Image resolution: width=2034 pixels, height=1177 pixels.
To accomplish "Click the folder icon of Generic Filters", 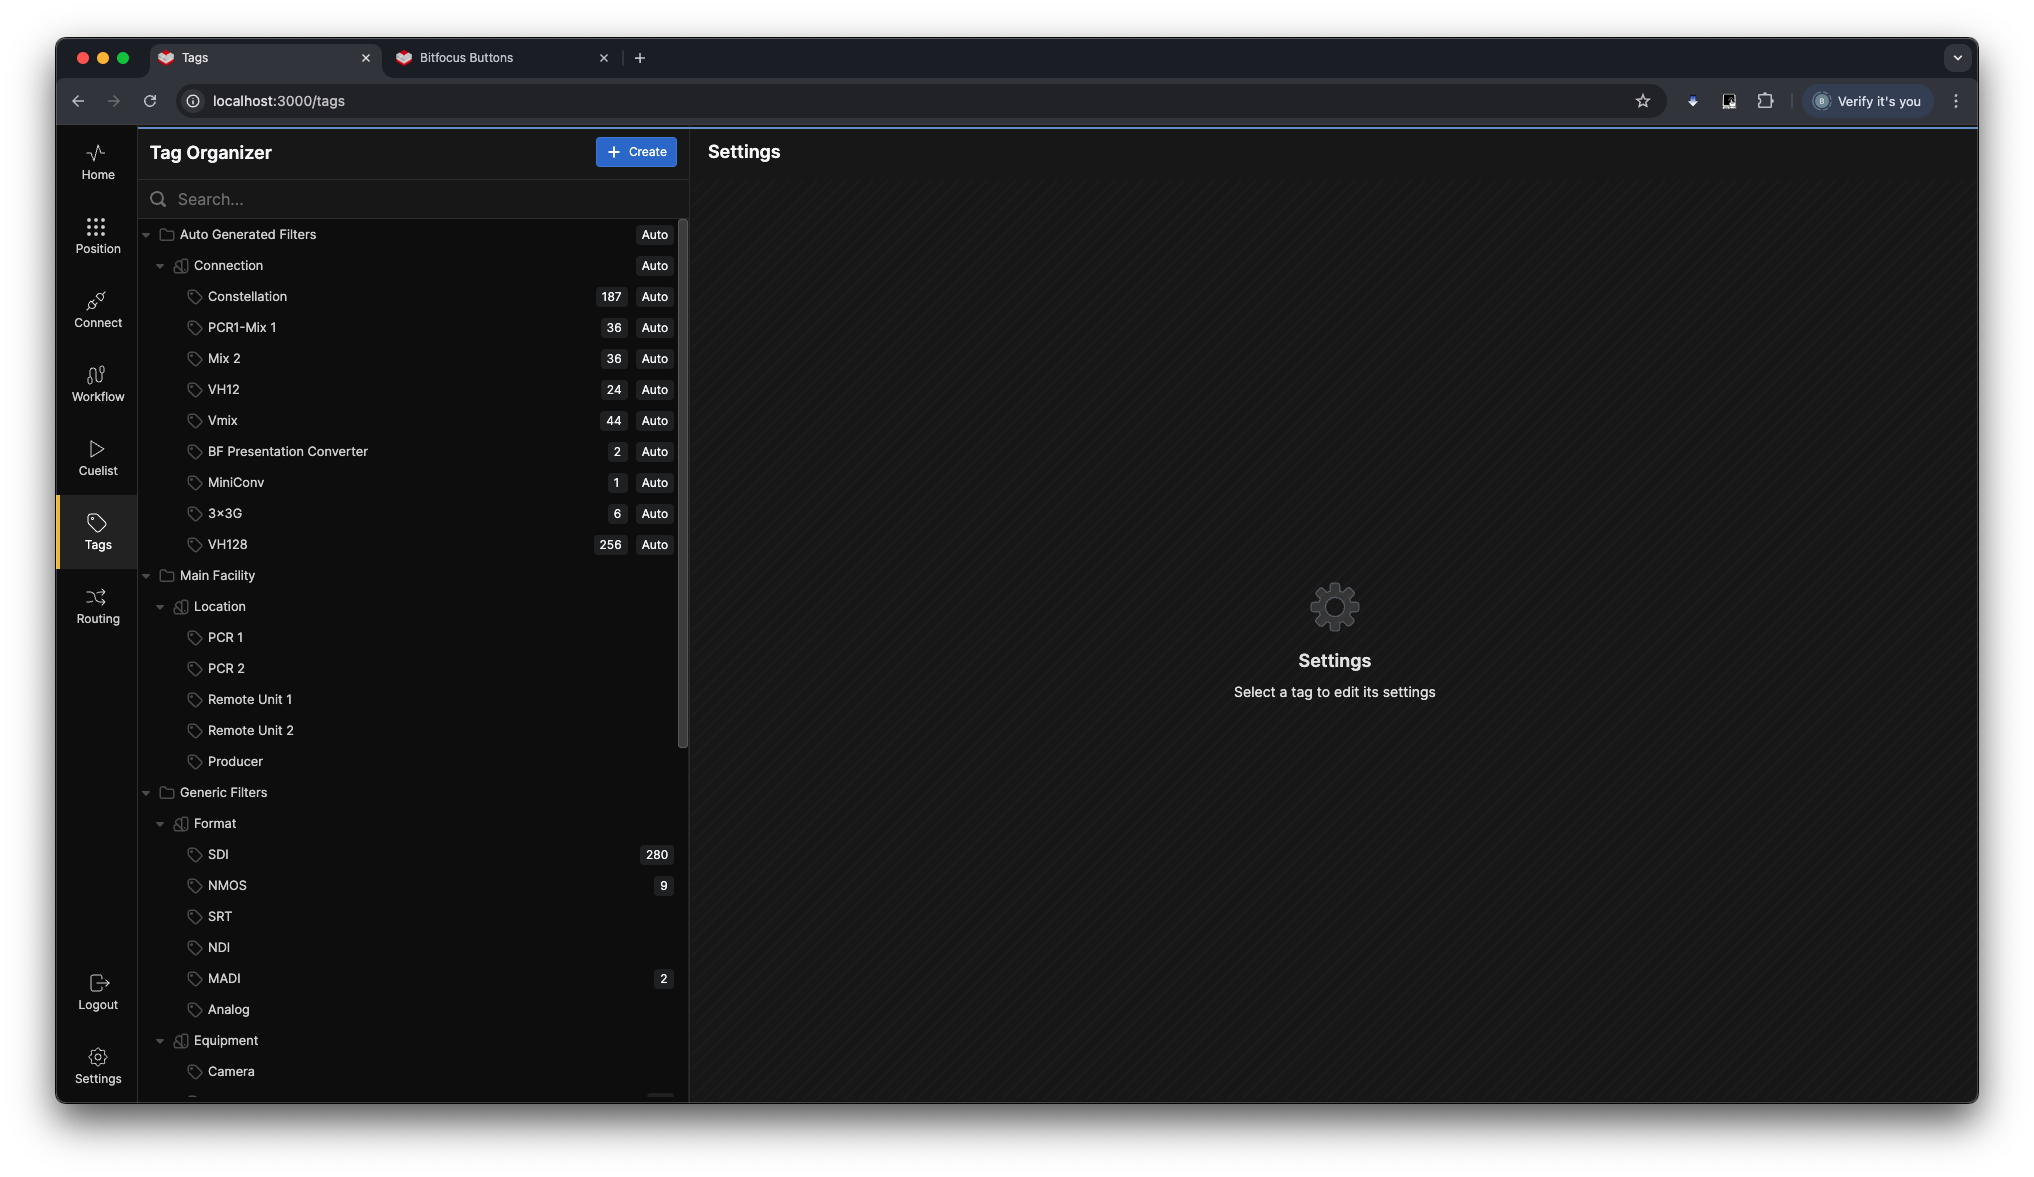I will point(167,793).
